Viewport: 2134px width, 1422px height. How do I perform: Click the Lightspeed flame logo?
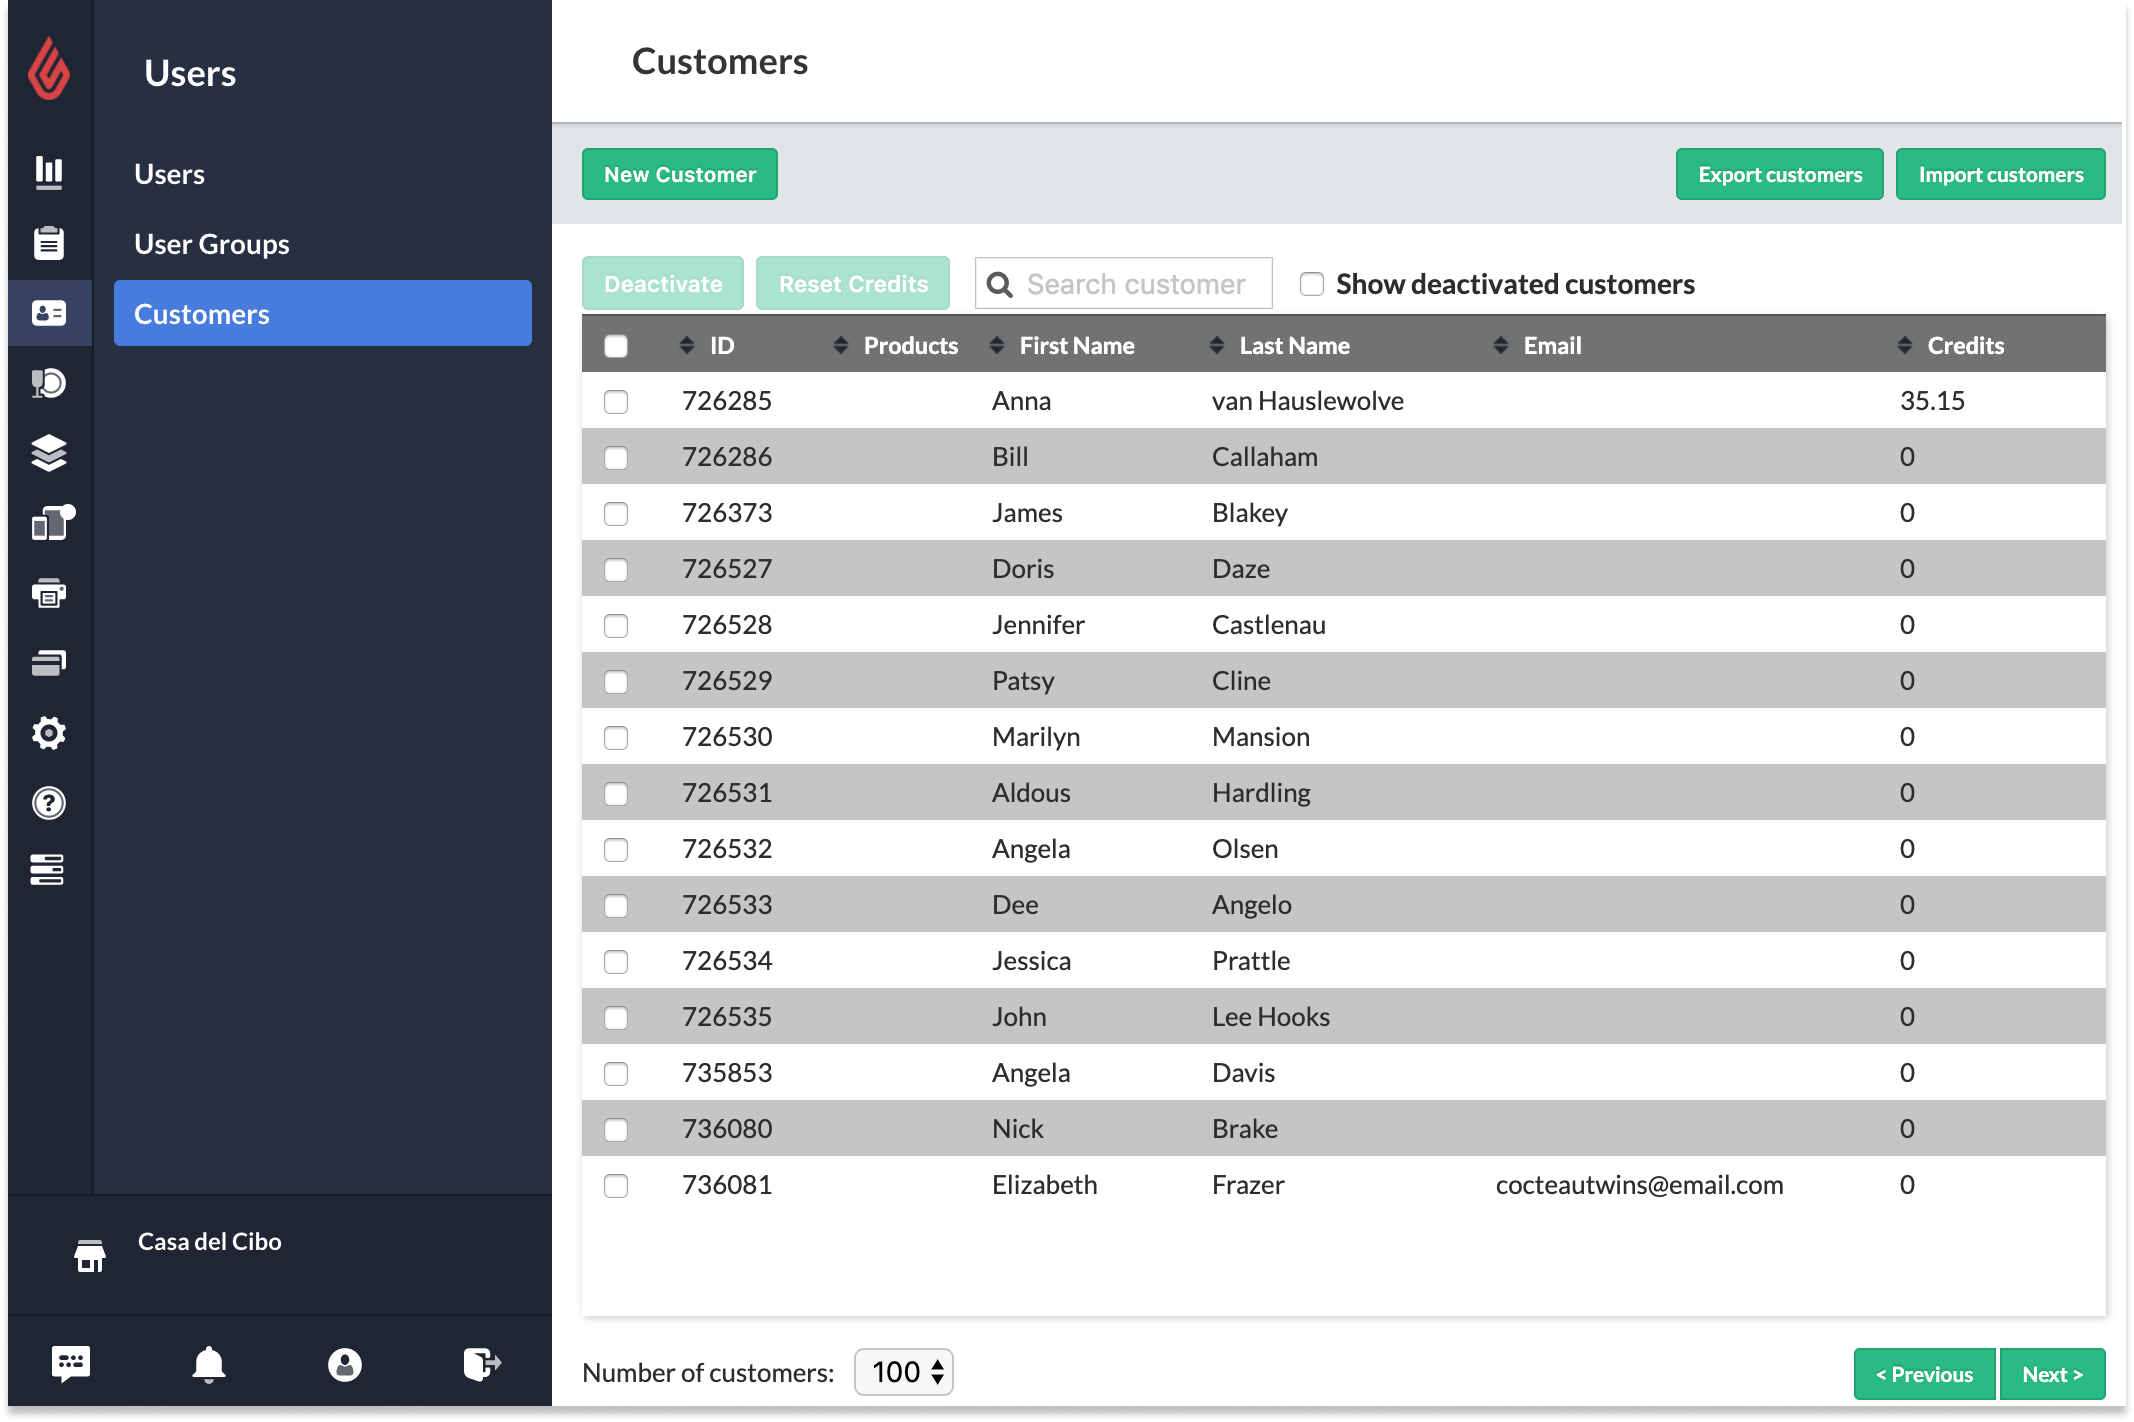pyautogui.click(x=49, y=69)
